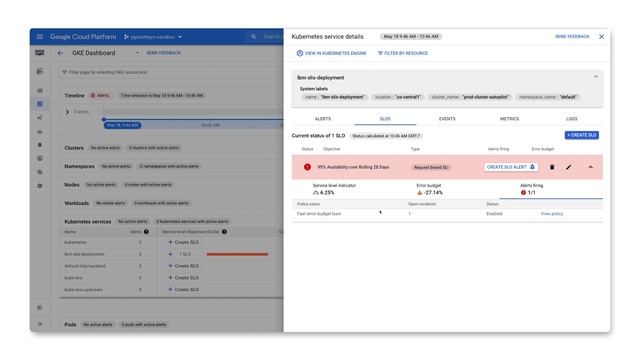This screenshot has width=640, height=360.
Task: Open the settings gear icon in sidebar
Action: pos(40,186)
